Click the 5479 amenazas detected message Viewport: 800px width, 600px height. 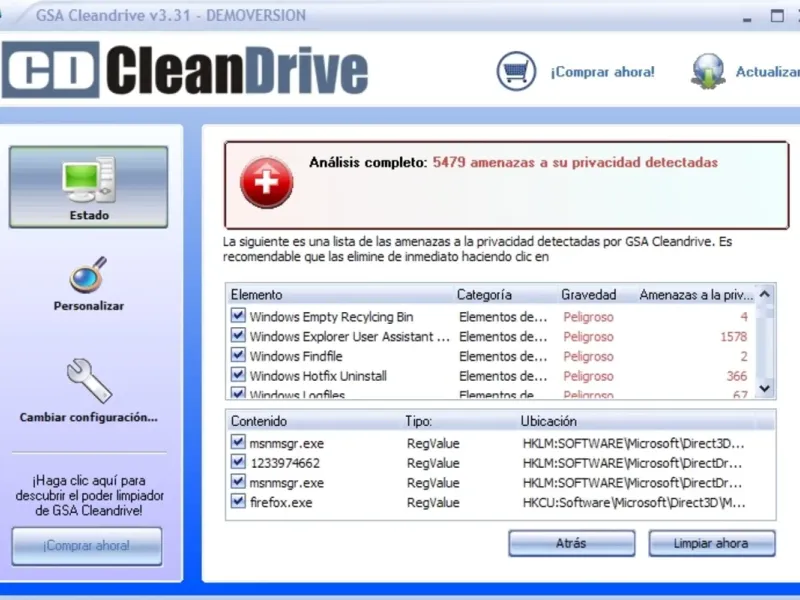coord(575,162)
